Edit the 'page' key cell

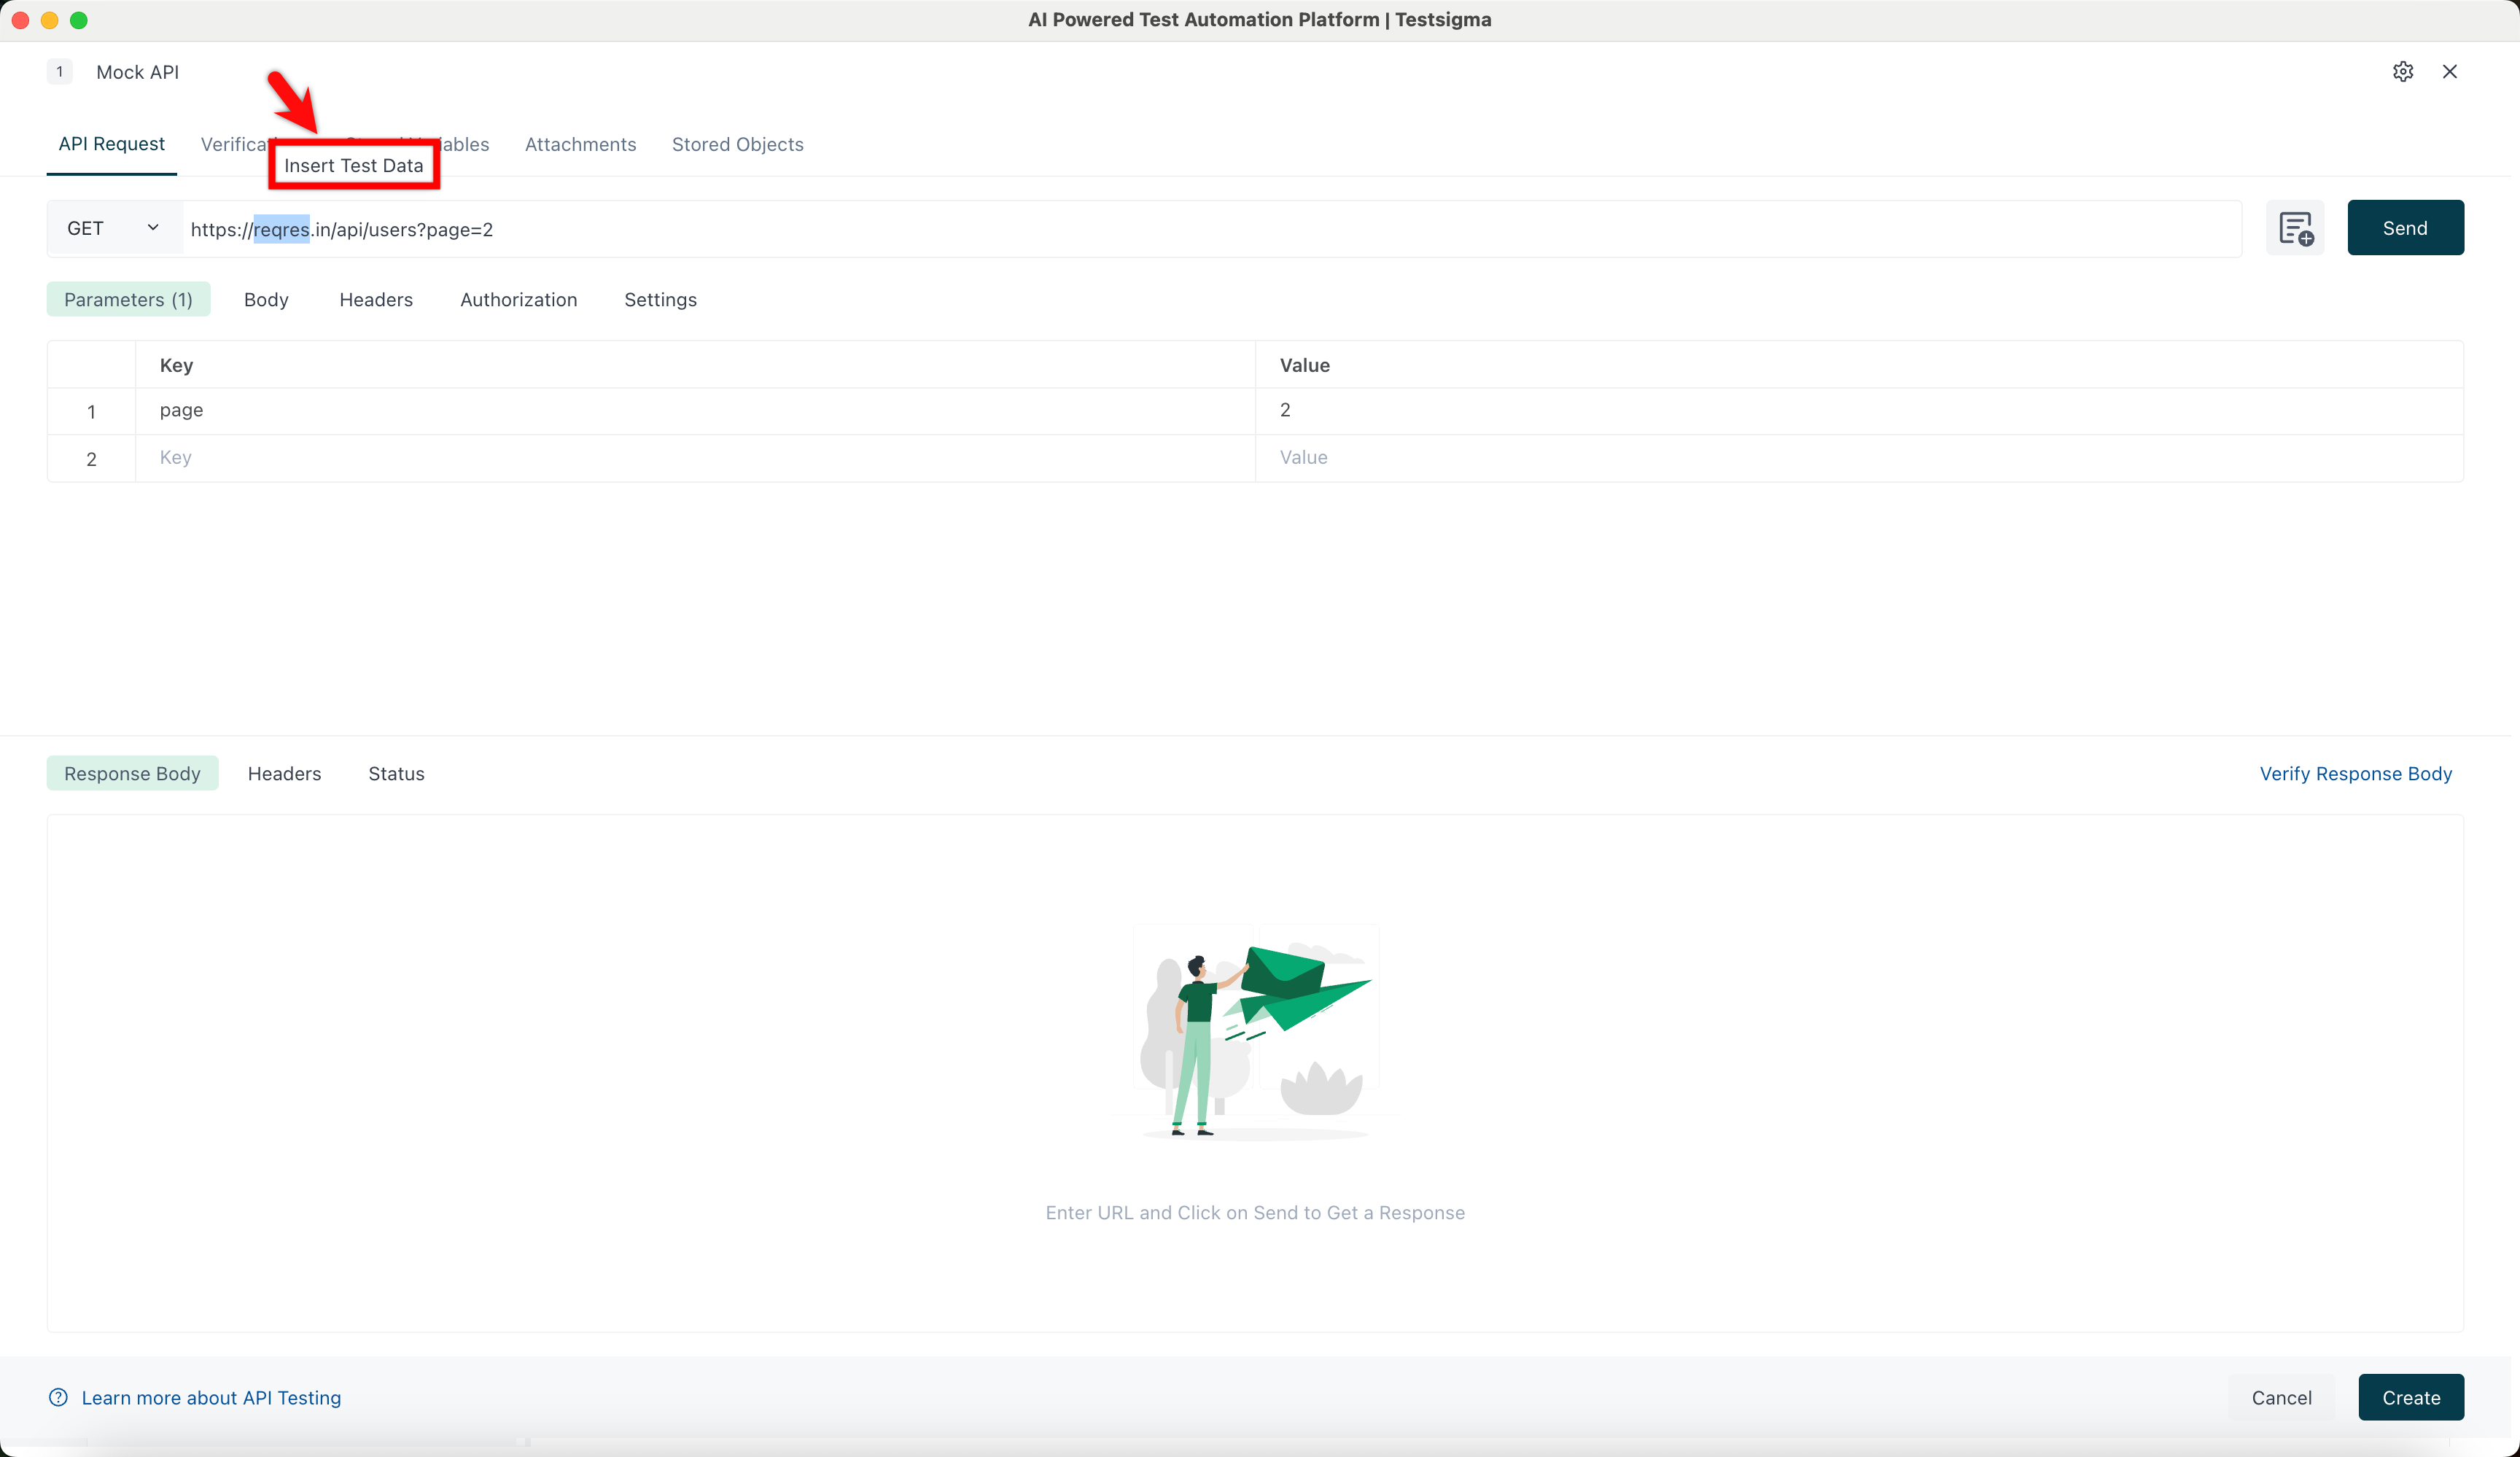point(696,410)
